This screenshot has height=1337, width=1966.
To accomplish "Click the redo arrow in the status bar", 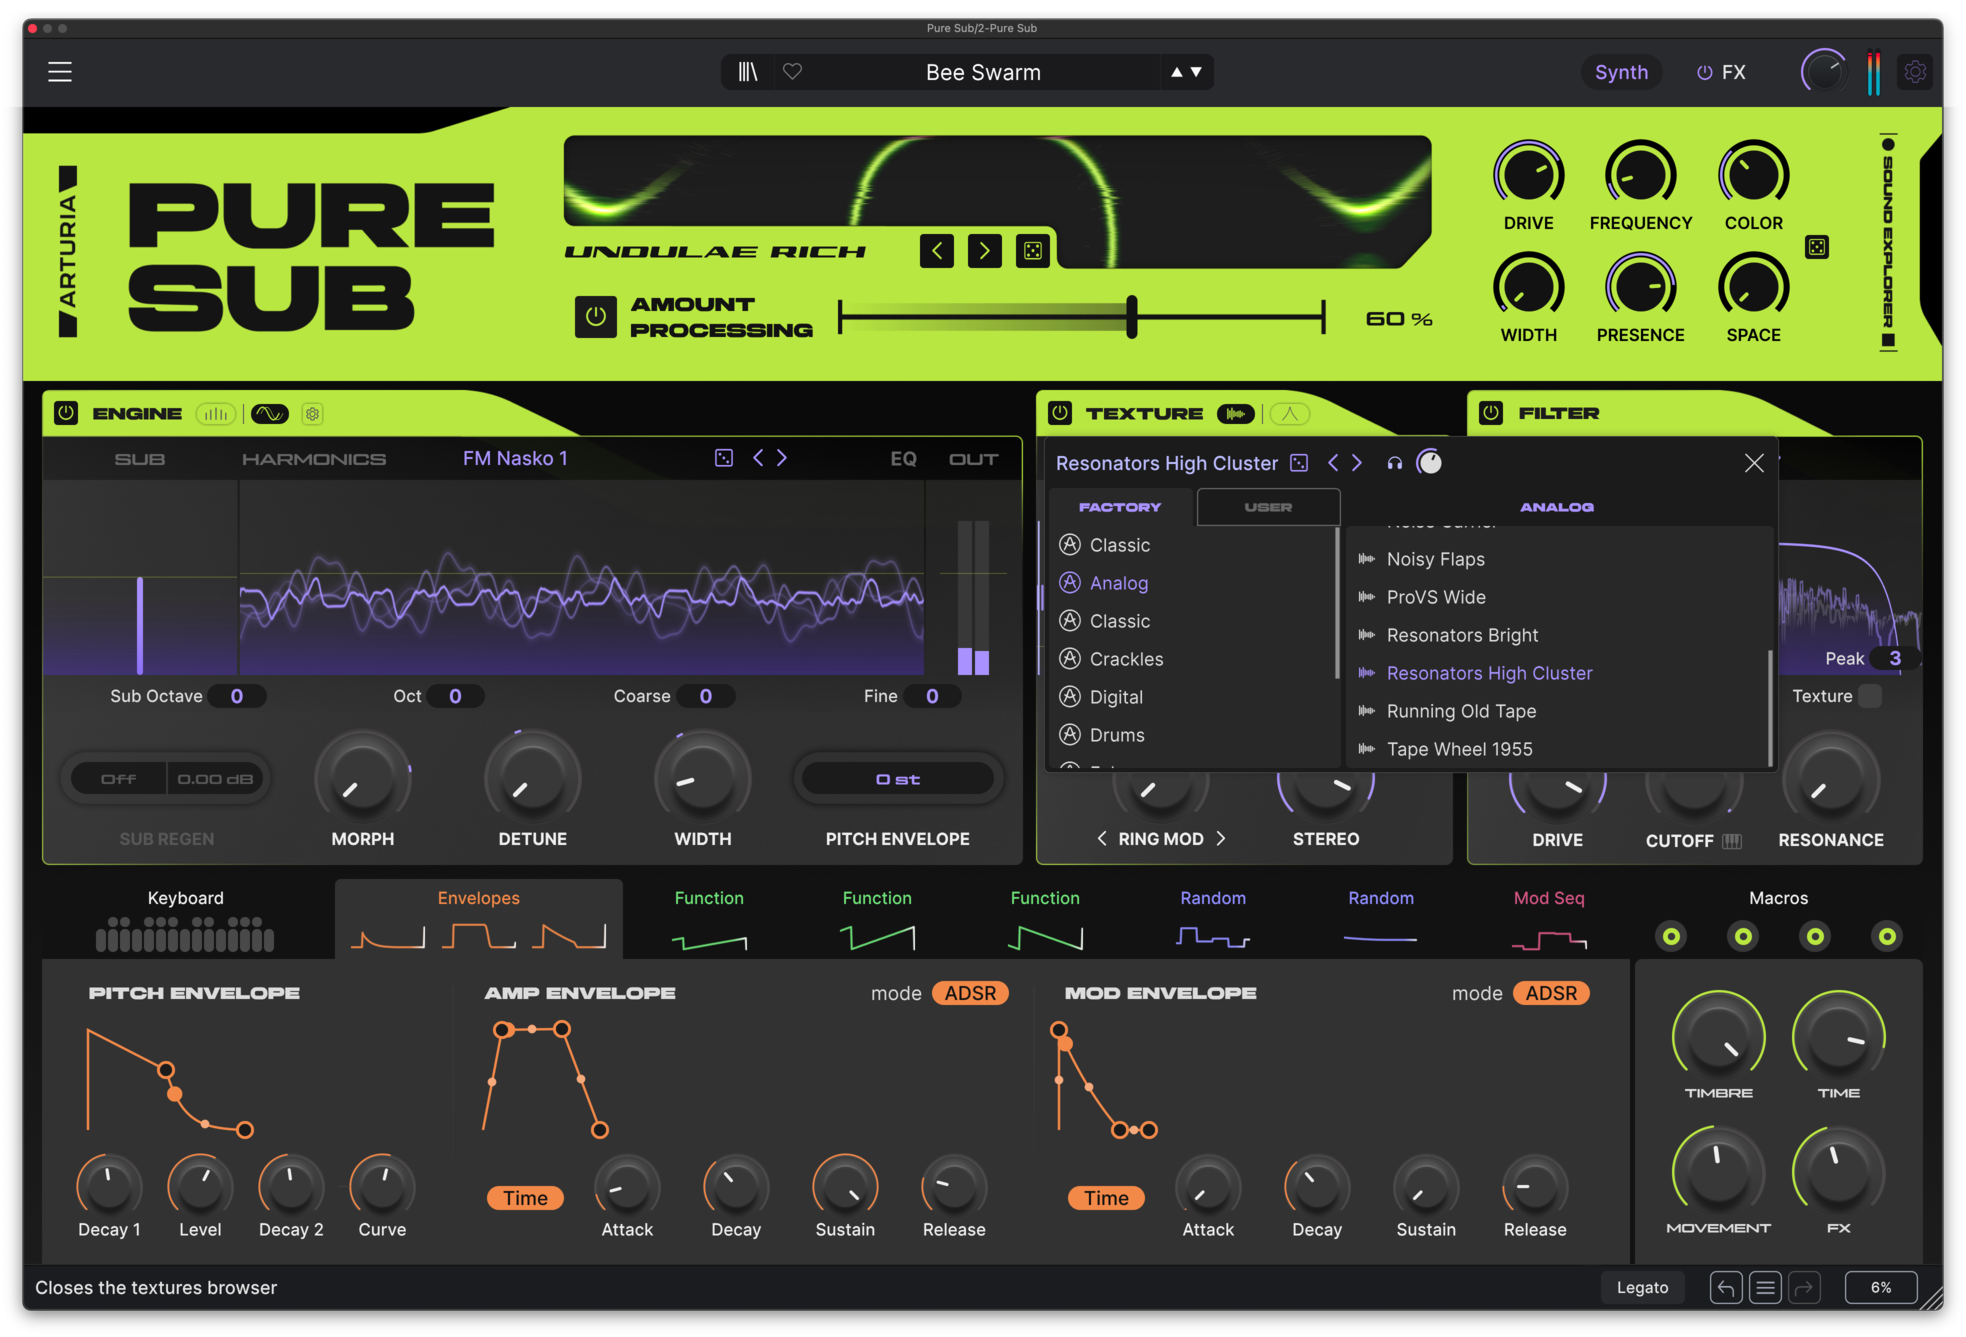I will click(x=1804, y=1288).
